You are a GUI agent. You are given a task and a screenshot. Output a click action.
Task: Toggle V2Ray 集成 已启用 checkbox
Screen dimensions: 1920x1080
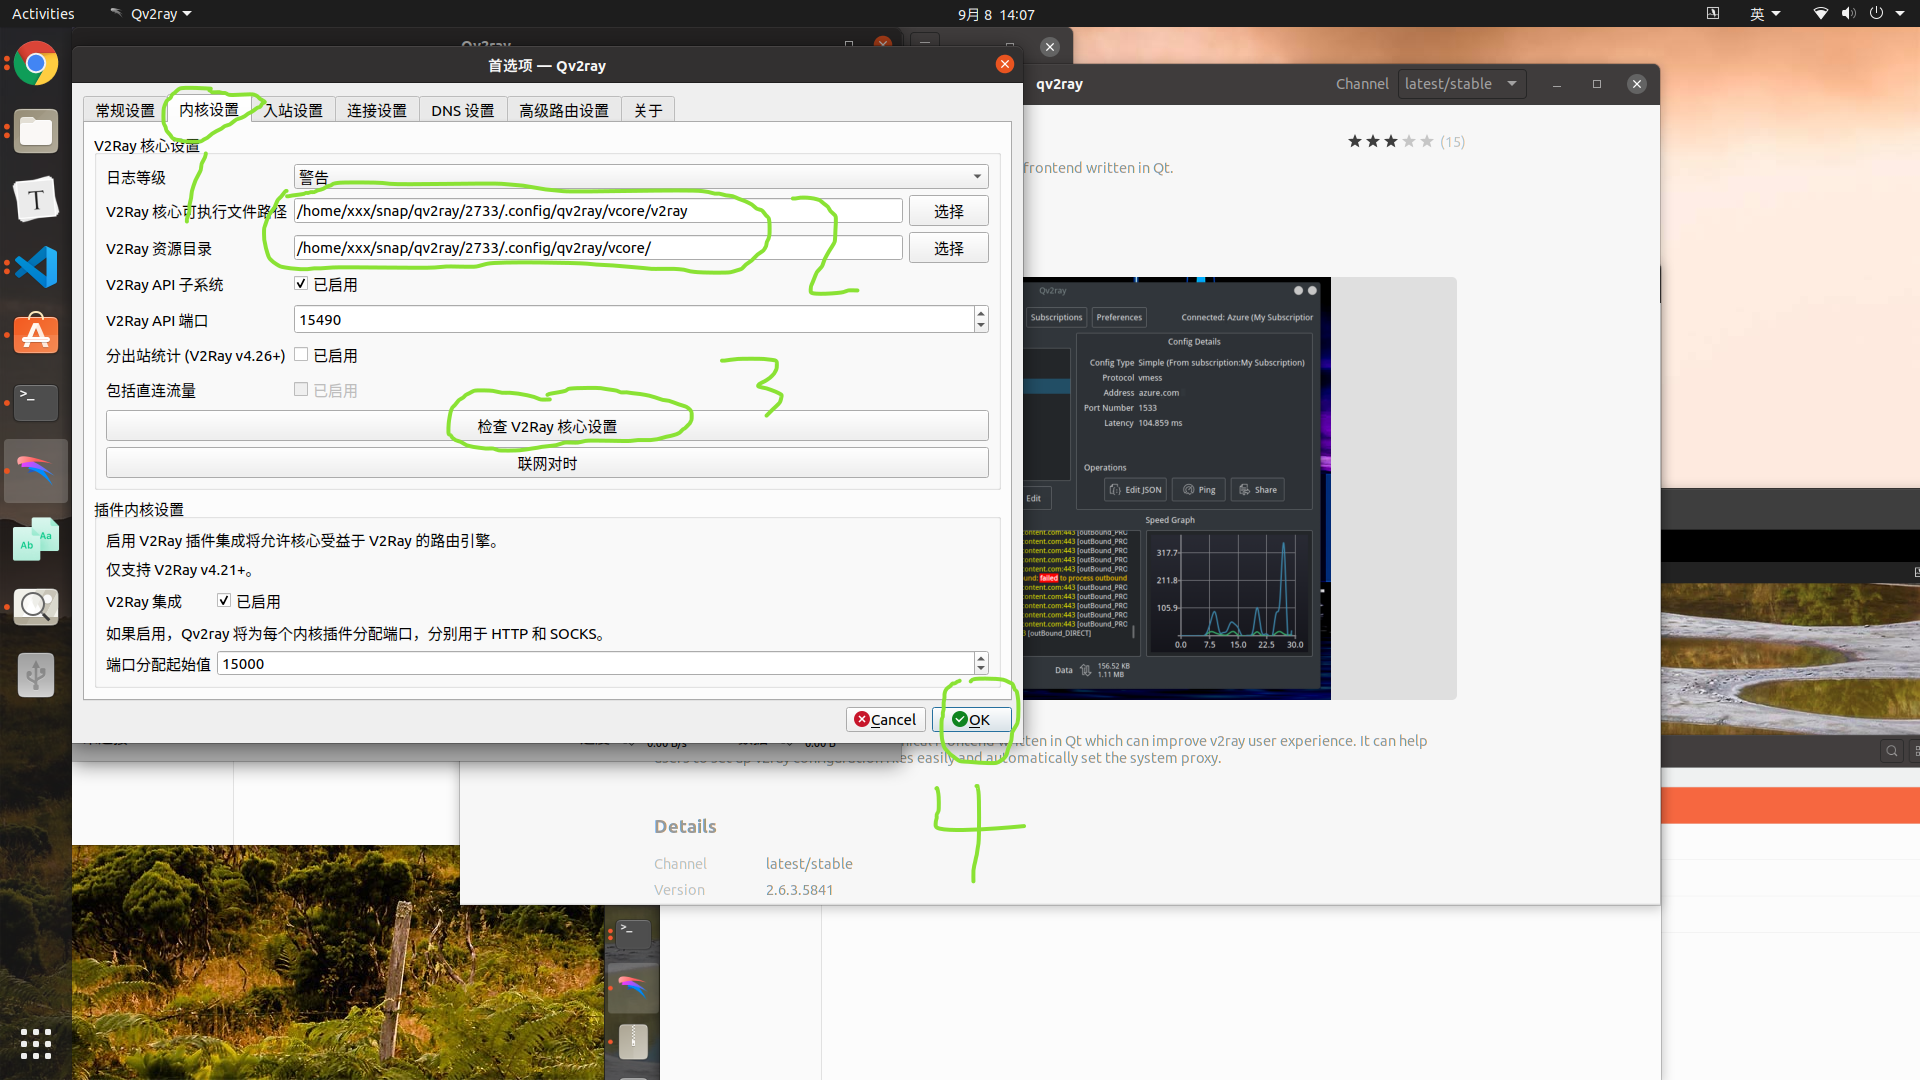(224, 601)
